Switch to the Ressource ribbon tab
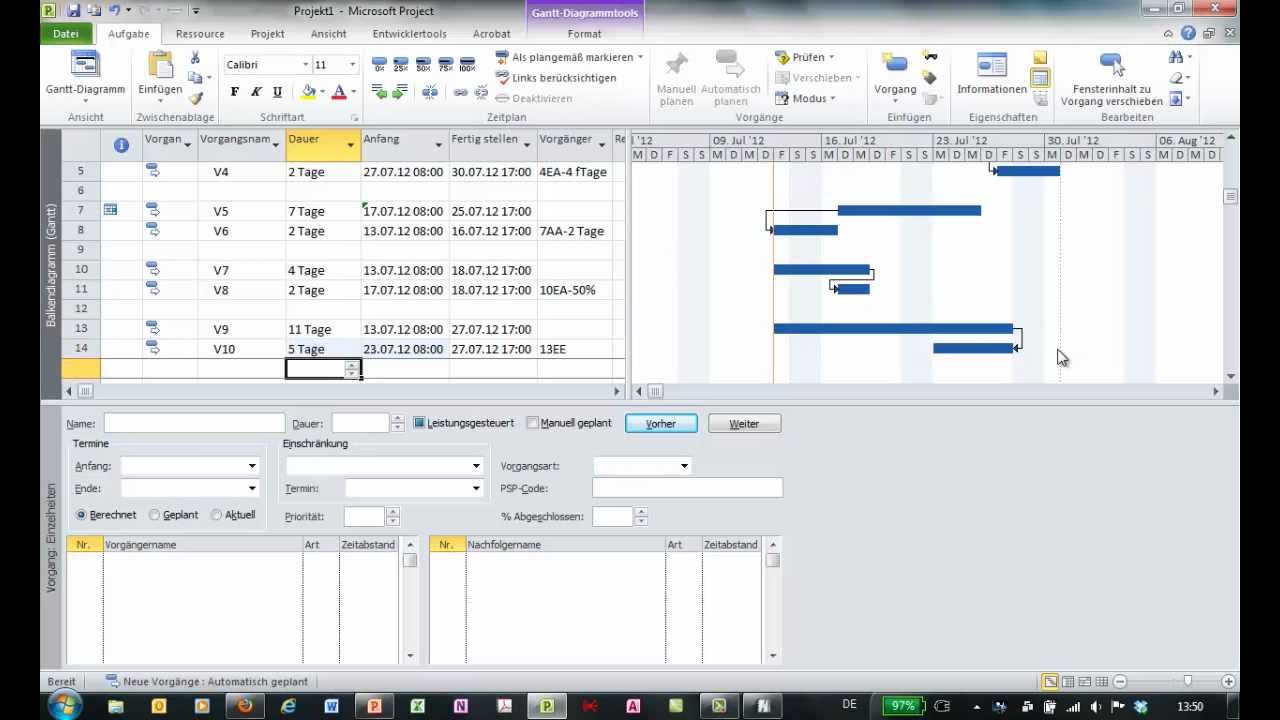The height and width of the screenshot is (720, 1280). (x=200, y=34)
